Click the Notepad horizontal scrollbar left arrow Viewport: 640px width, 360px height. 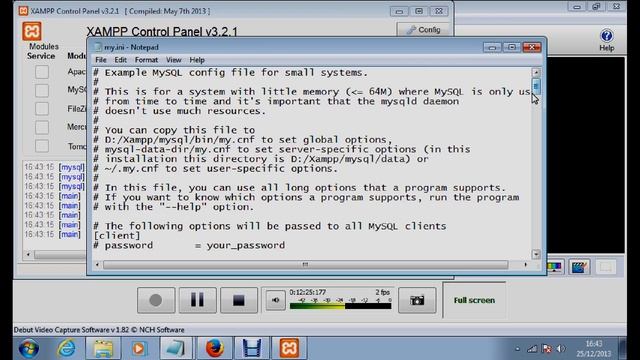click(x=97, y=264)
